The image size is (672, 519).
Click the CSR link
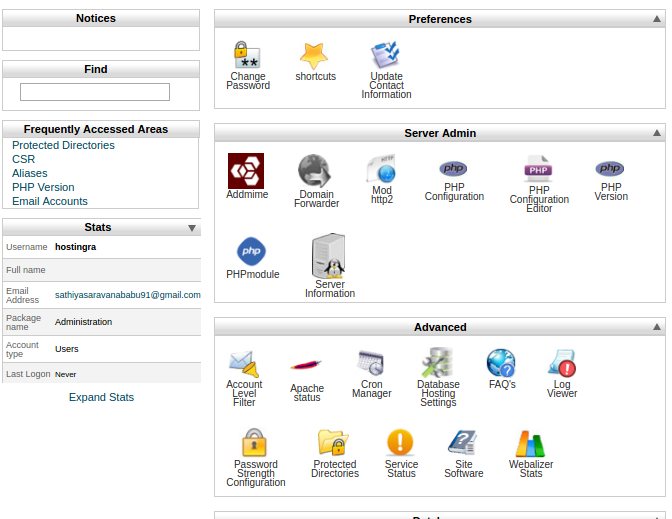click(24, 159)
